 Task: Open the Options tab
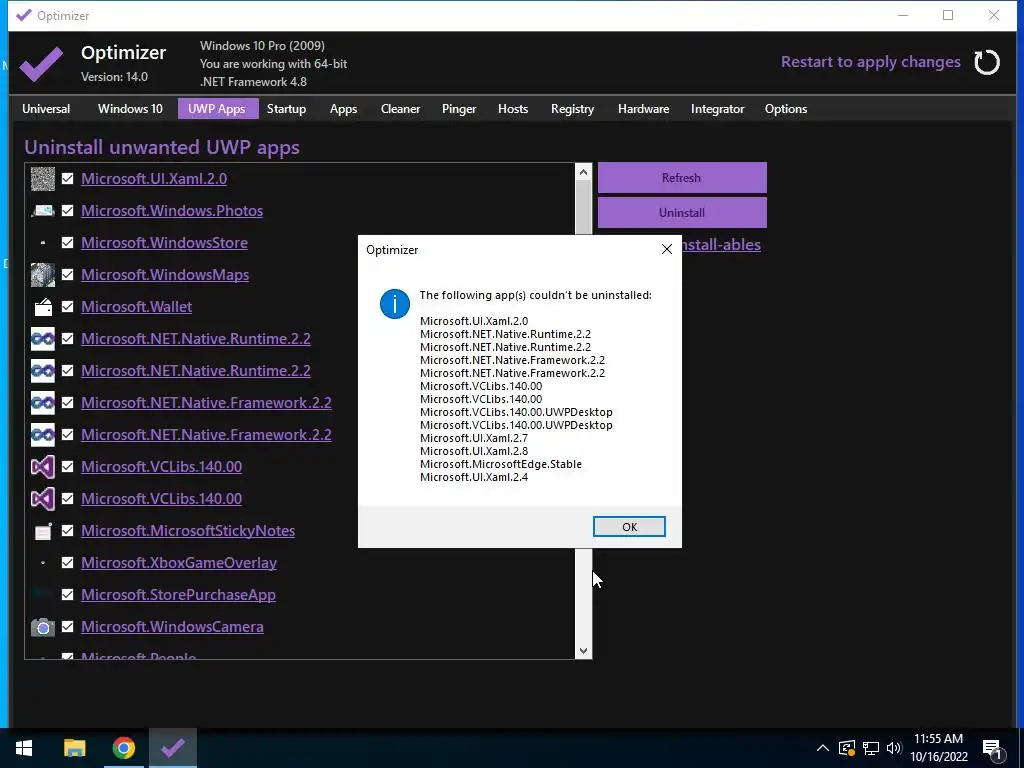(786, 109)
